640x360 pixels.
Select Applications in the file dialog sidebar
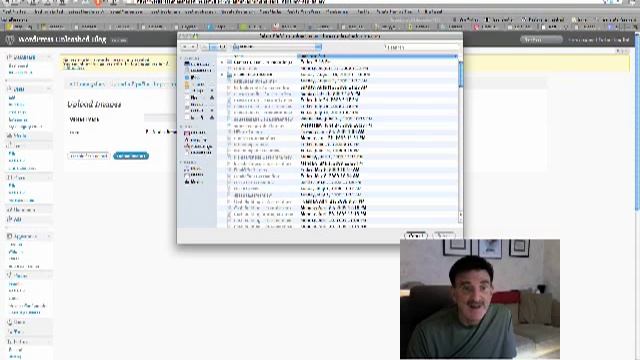click(x=198, y=146)
